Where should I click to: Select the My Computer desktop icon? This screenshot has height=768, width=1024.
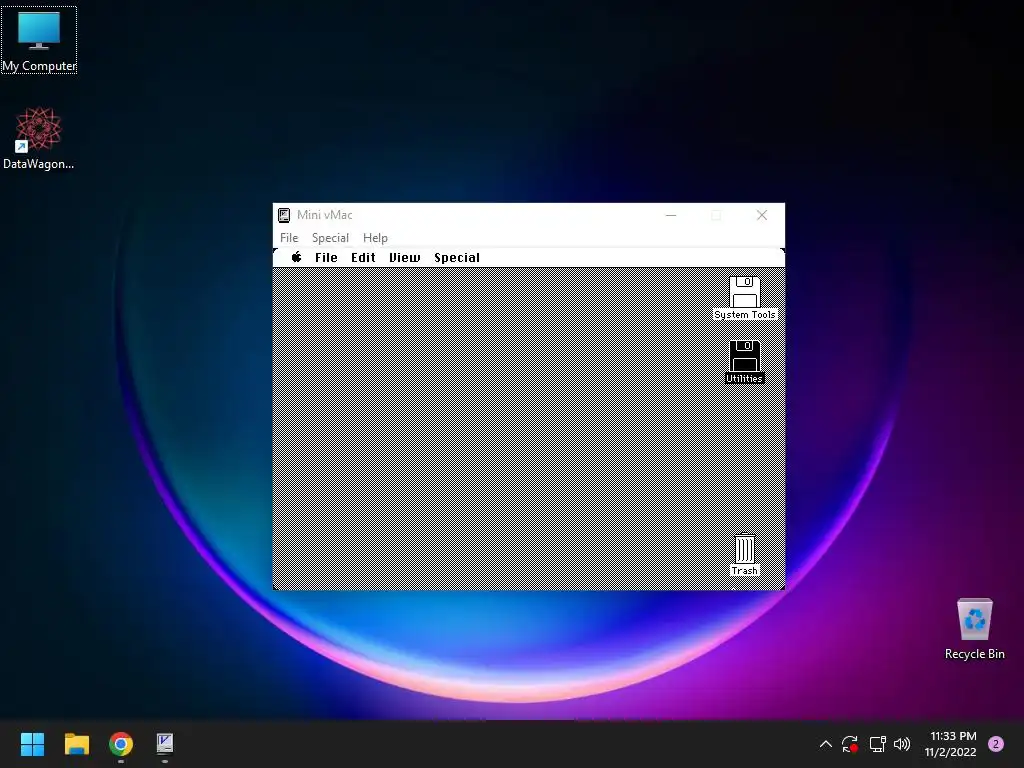(x=39, y=40)
